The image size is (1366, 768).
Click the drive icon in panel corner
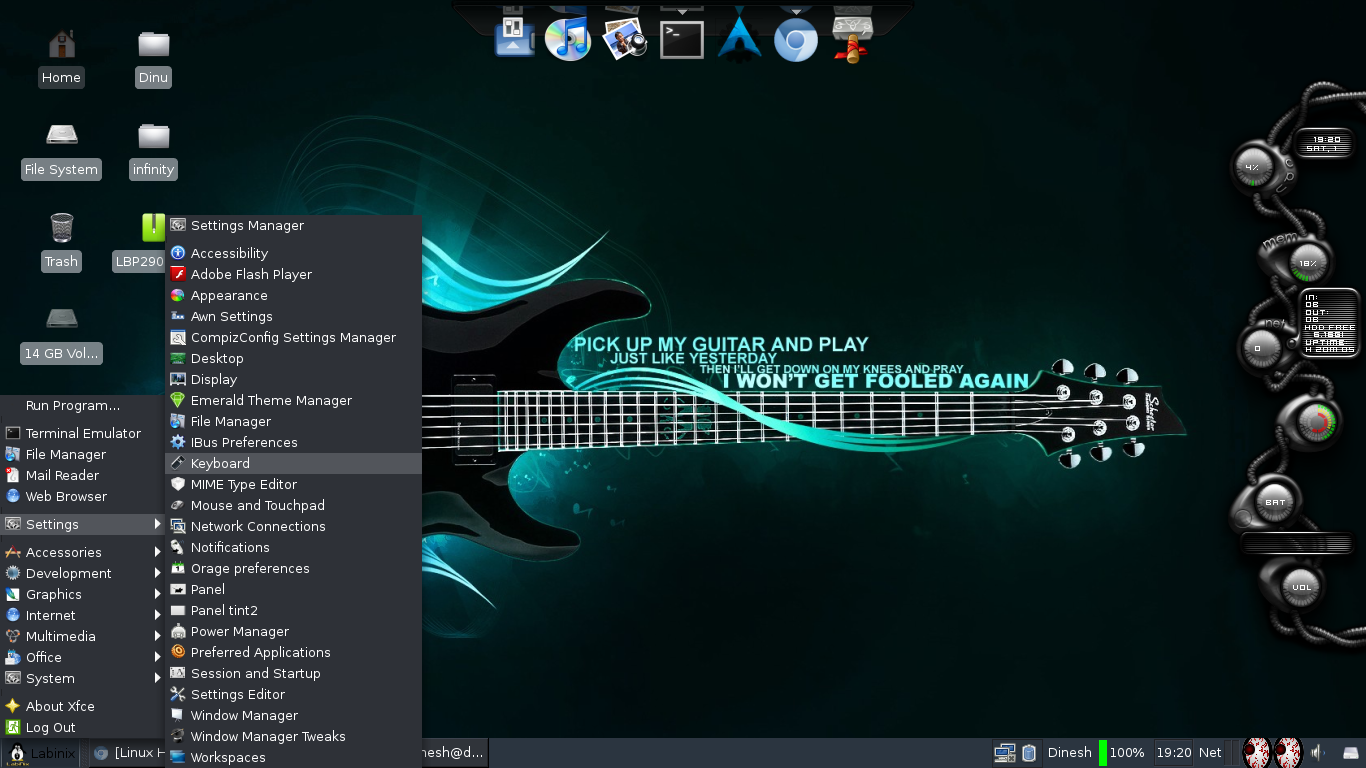(1351, 753)
